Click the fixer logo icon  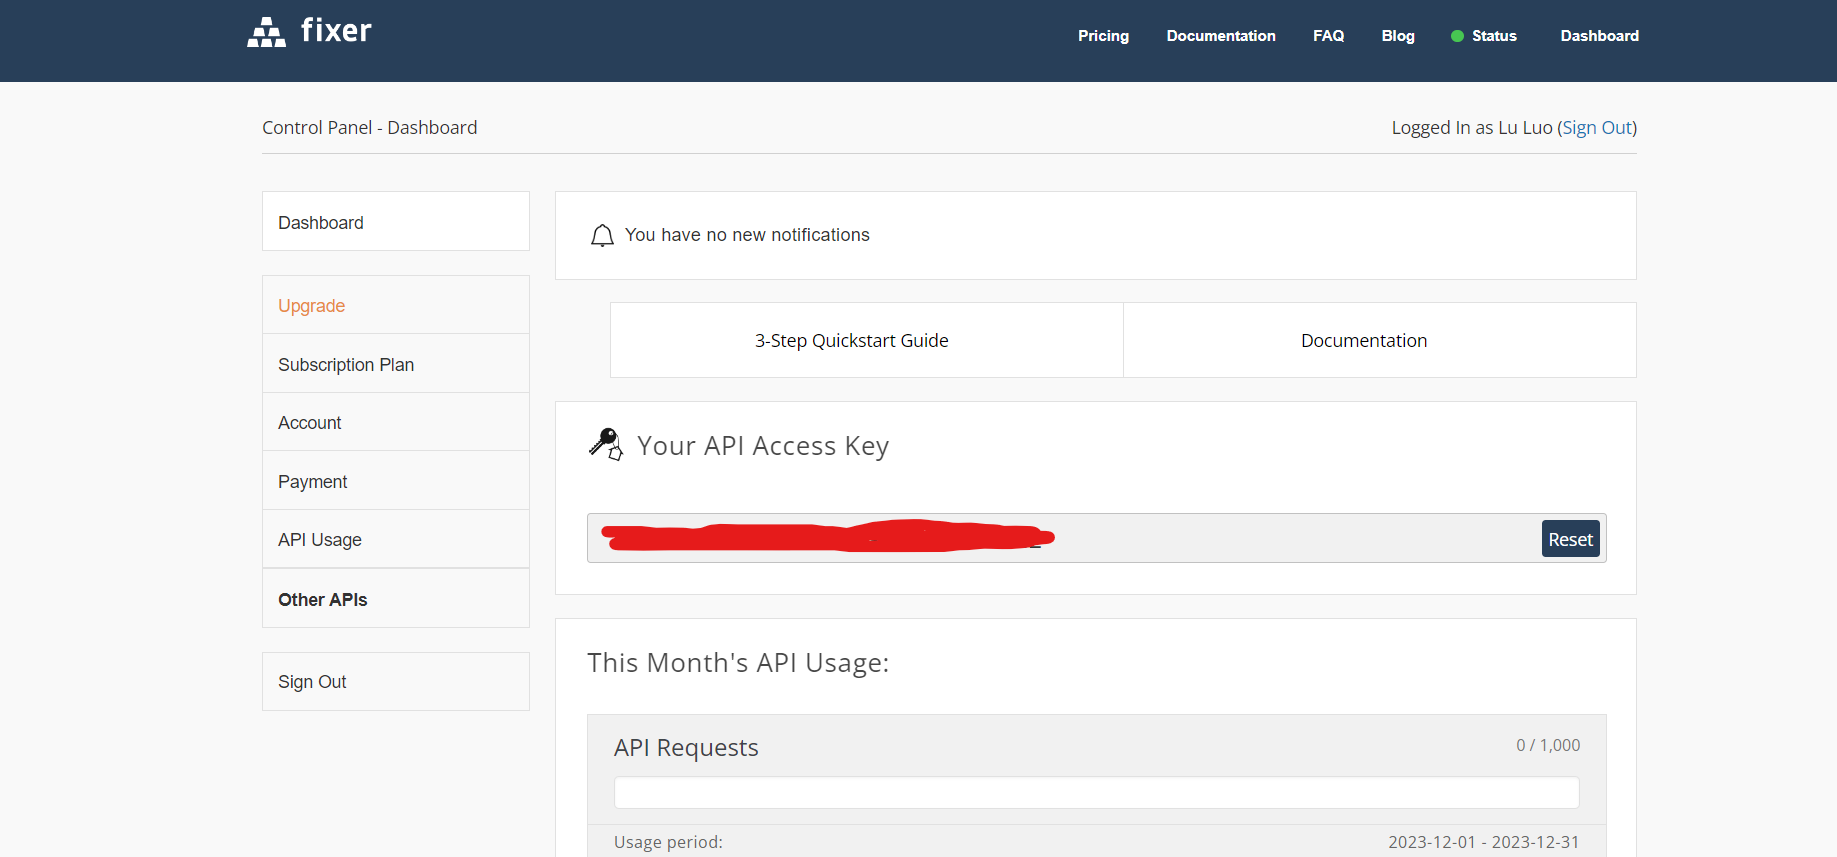[266, 32]
